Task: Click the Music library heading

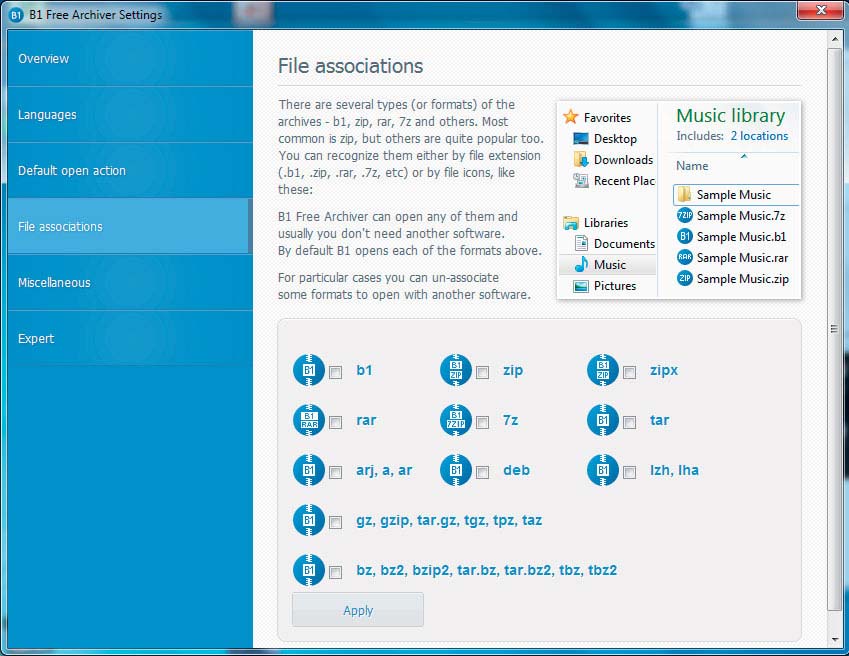Action: pos(730,115)
